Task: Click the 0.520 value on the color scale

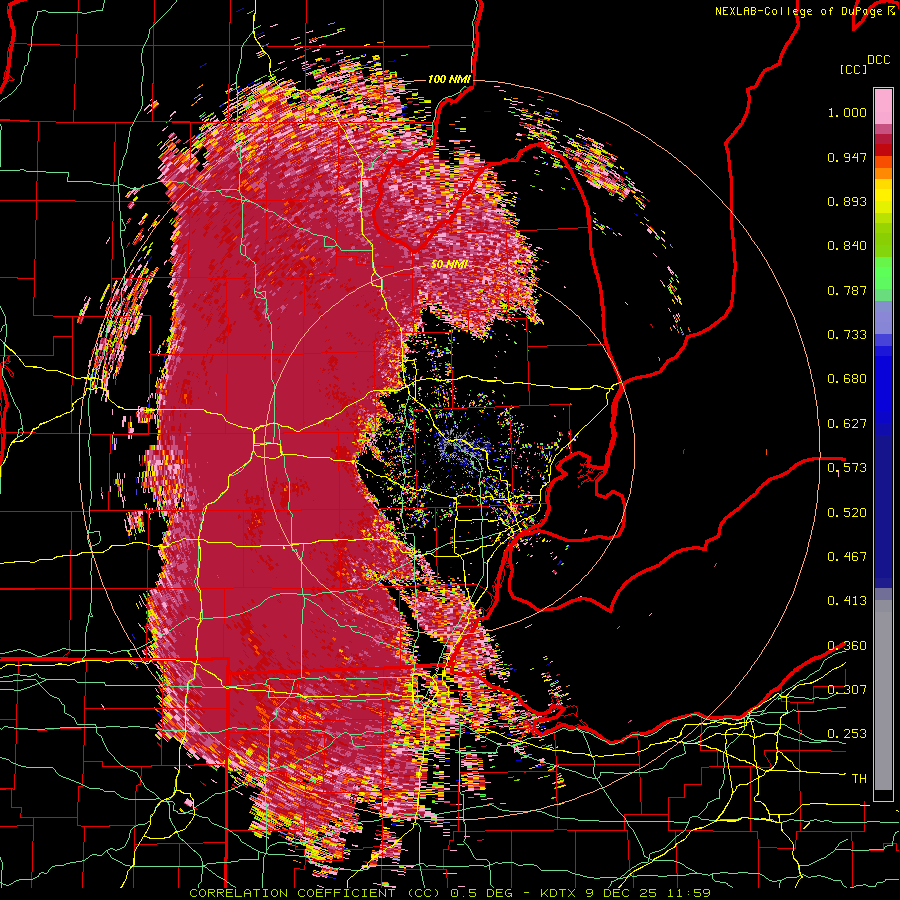Action: 847,513
